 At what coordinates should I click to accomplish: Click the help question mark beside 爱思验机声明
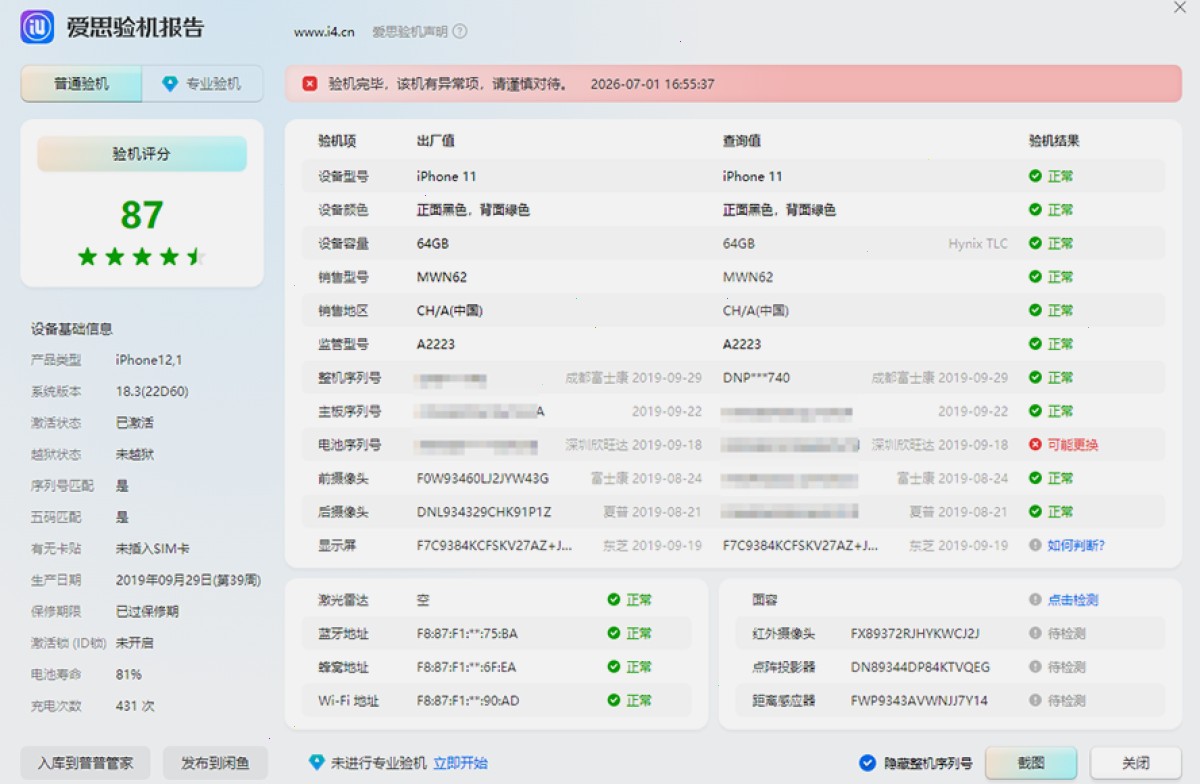coord(460,31)
